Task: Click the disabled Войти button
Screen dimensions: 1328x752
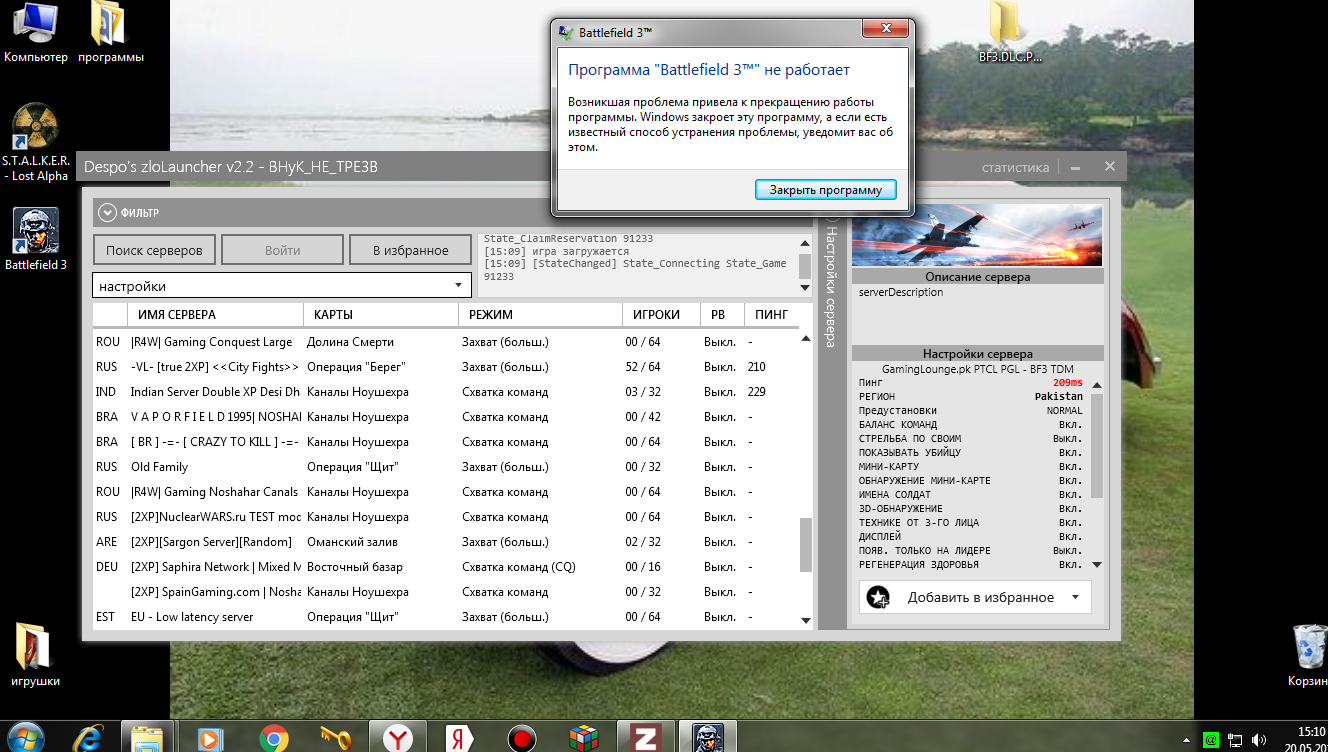Action: tap(282, 250)
